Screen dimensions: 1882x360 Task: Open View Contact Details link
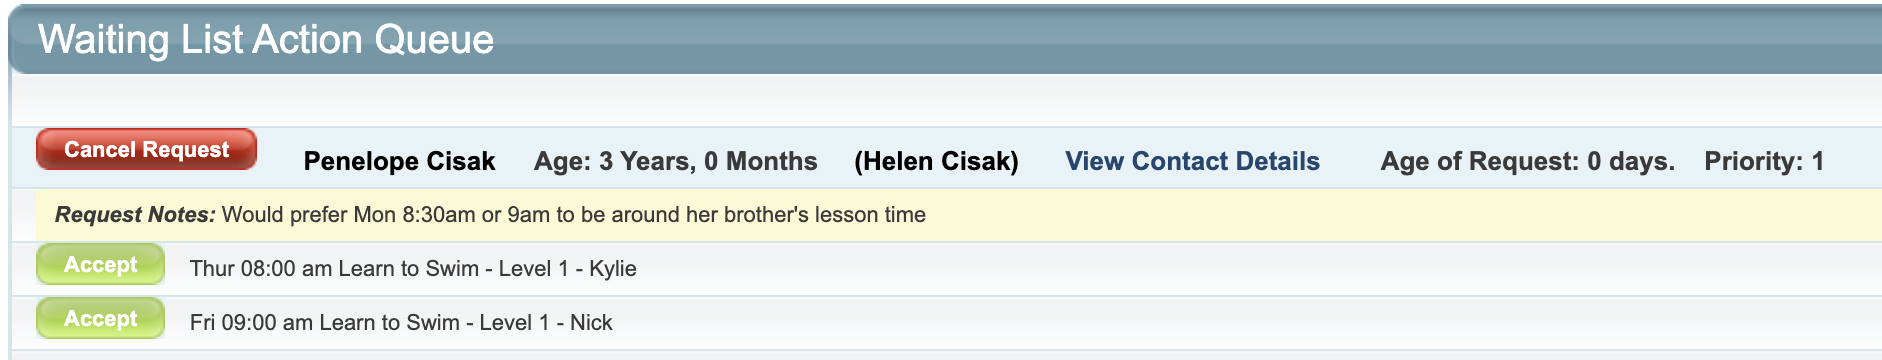click(1192, 161)
